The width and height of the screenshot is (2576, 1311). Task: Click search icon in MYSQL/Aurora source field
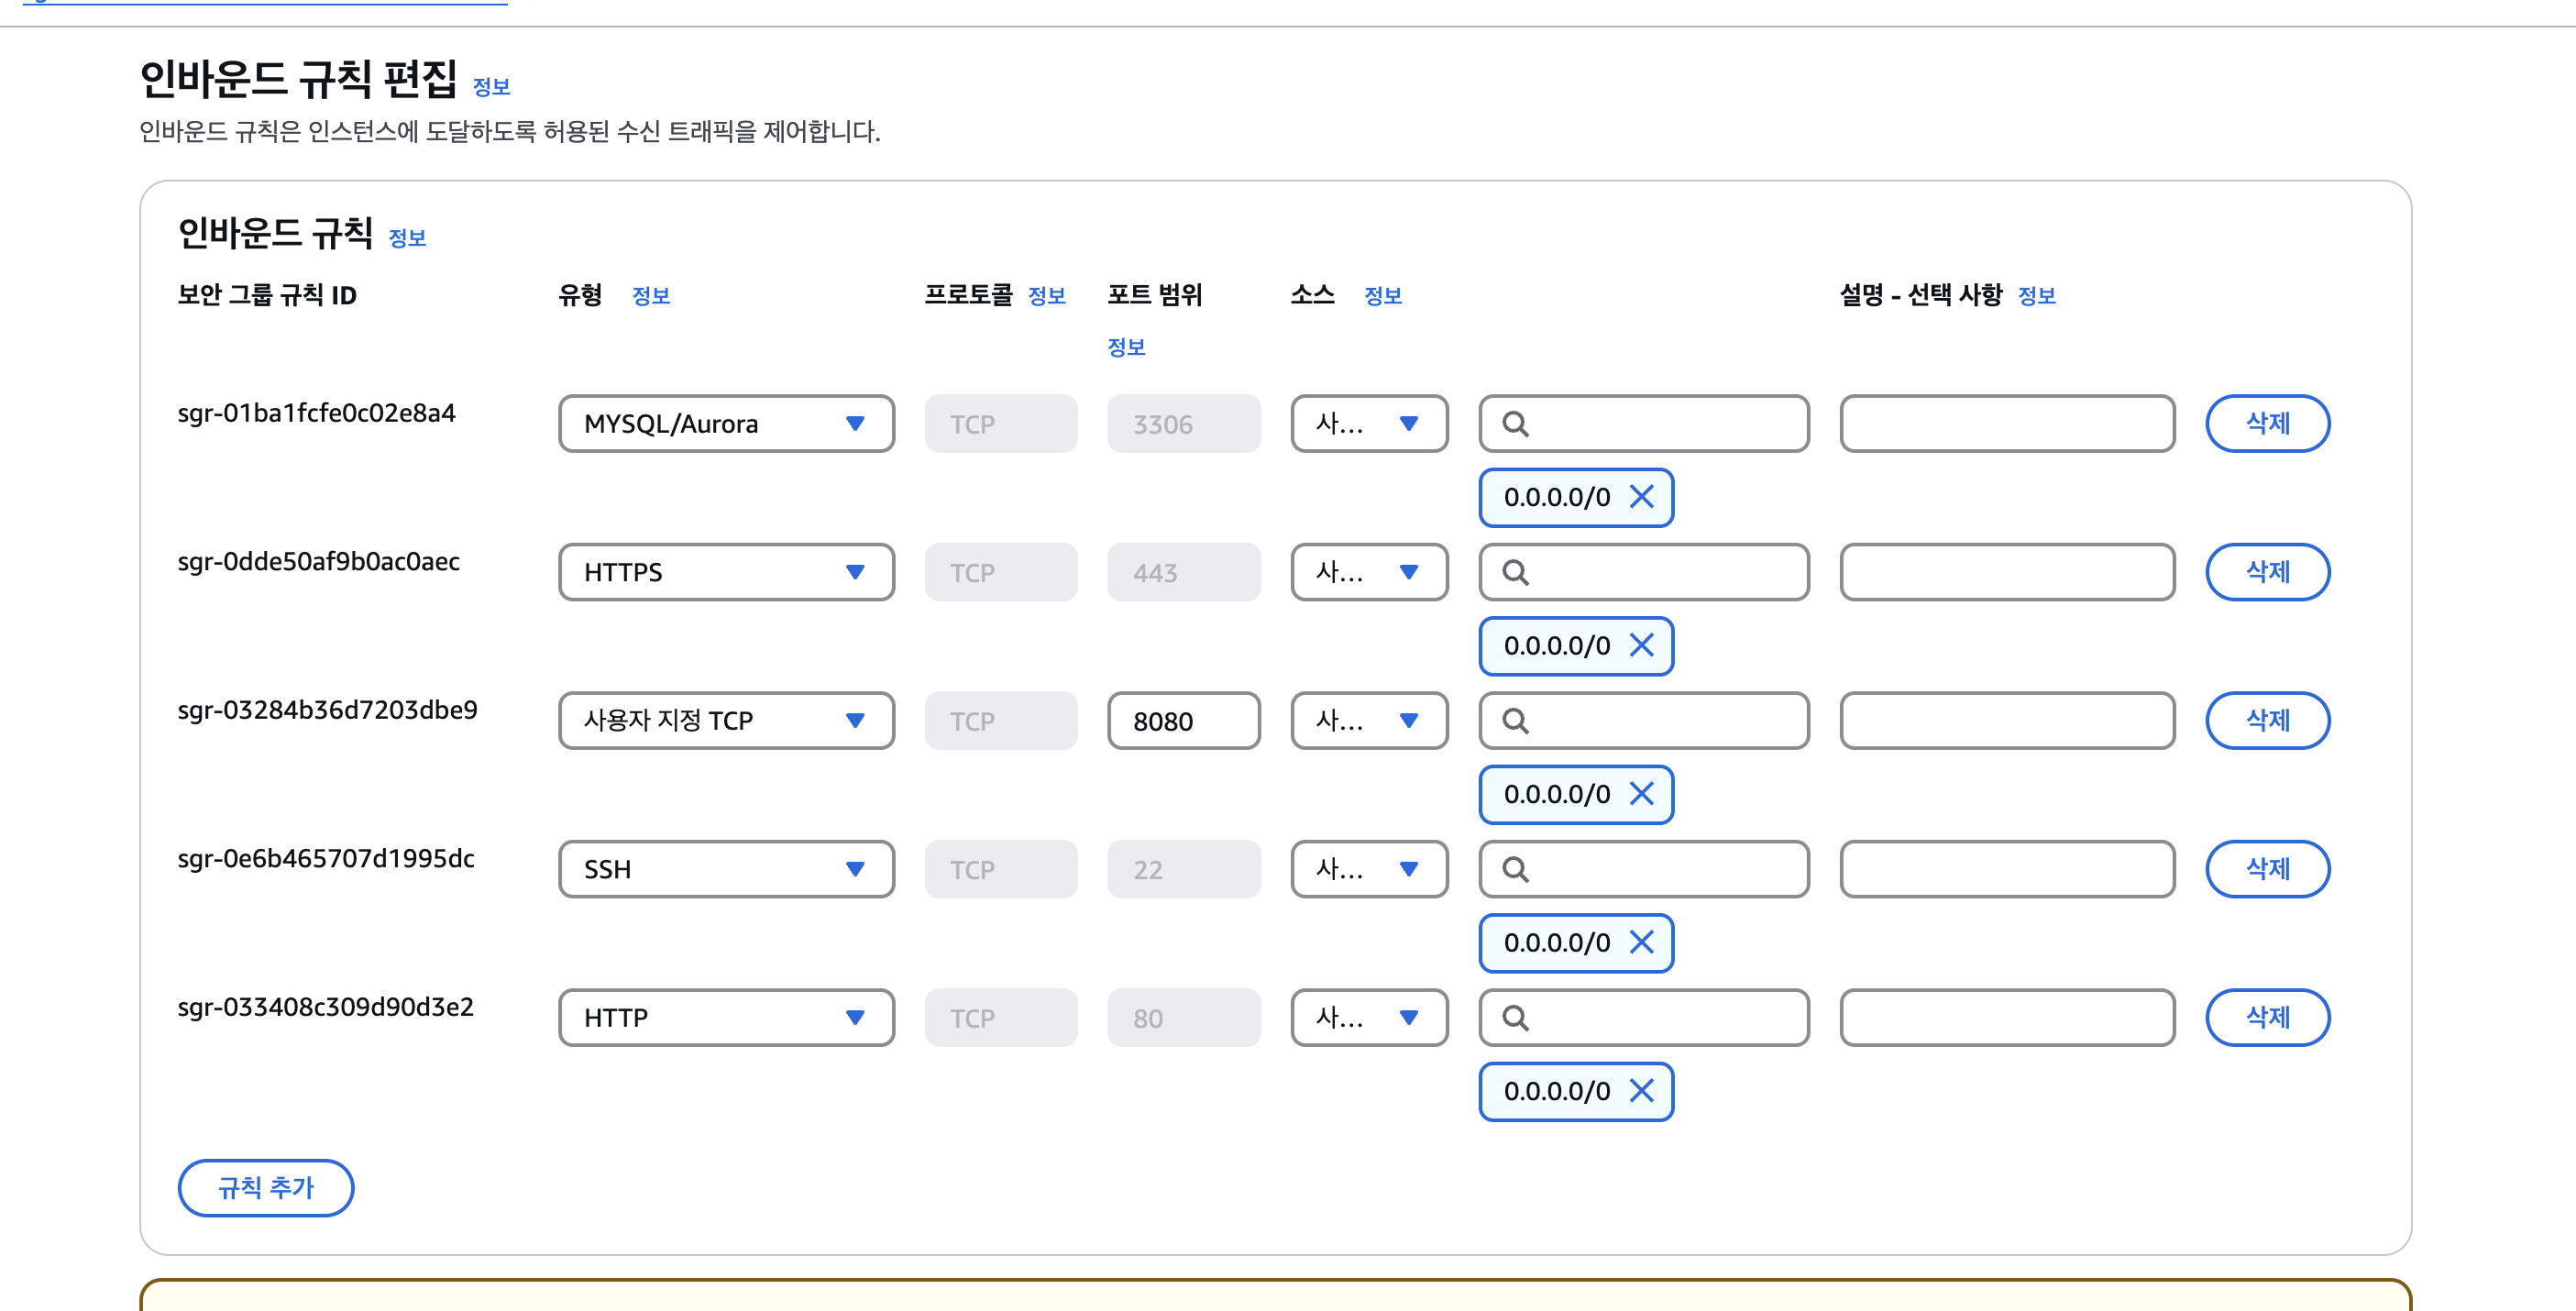click(x=1515, y=424)
